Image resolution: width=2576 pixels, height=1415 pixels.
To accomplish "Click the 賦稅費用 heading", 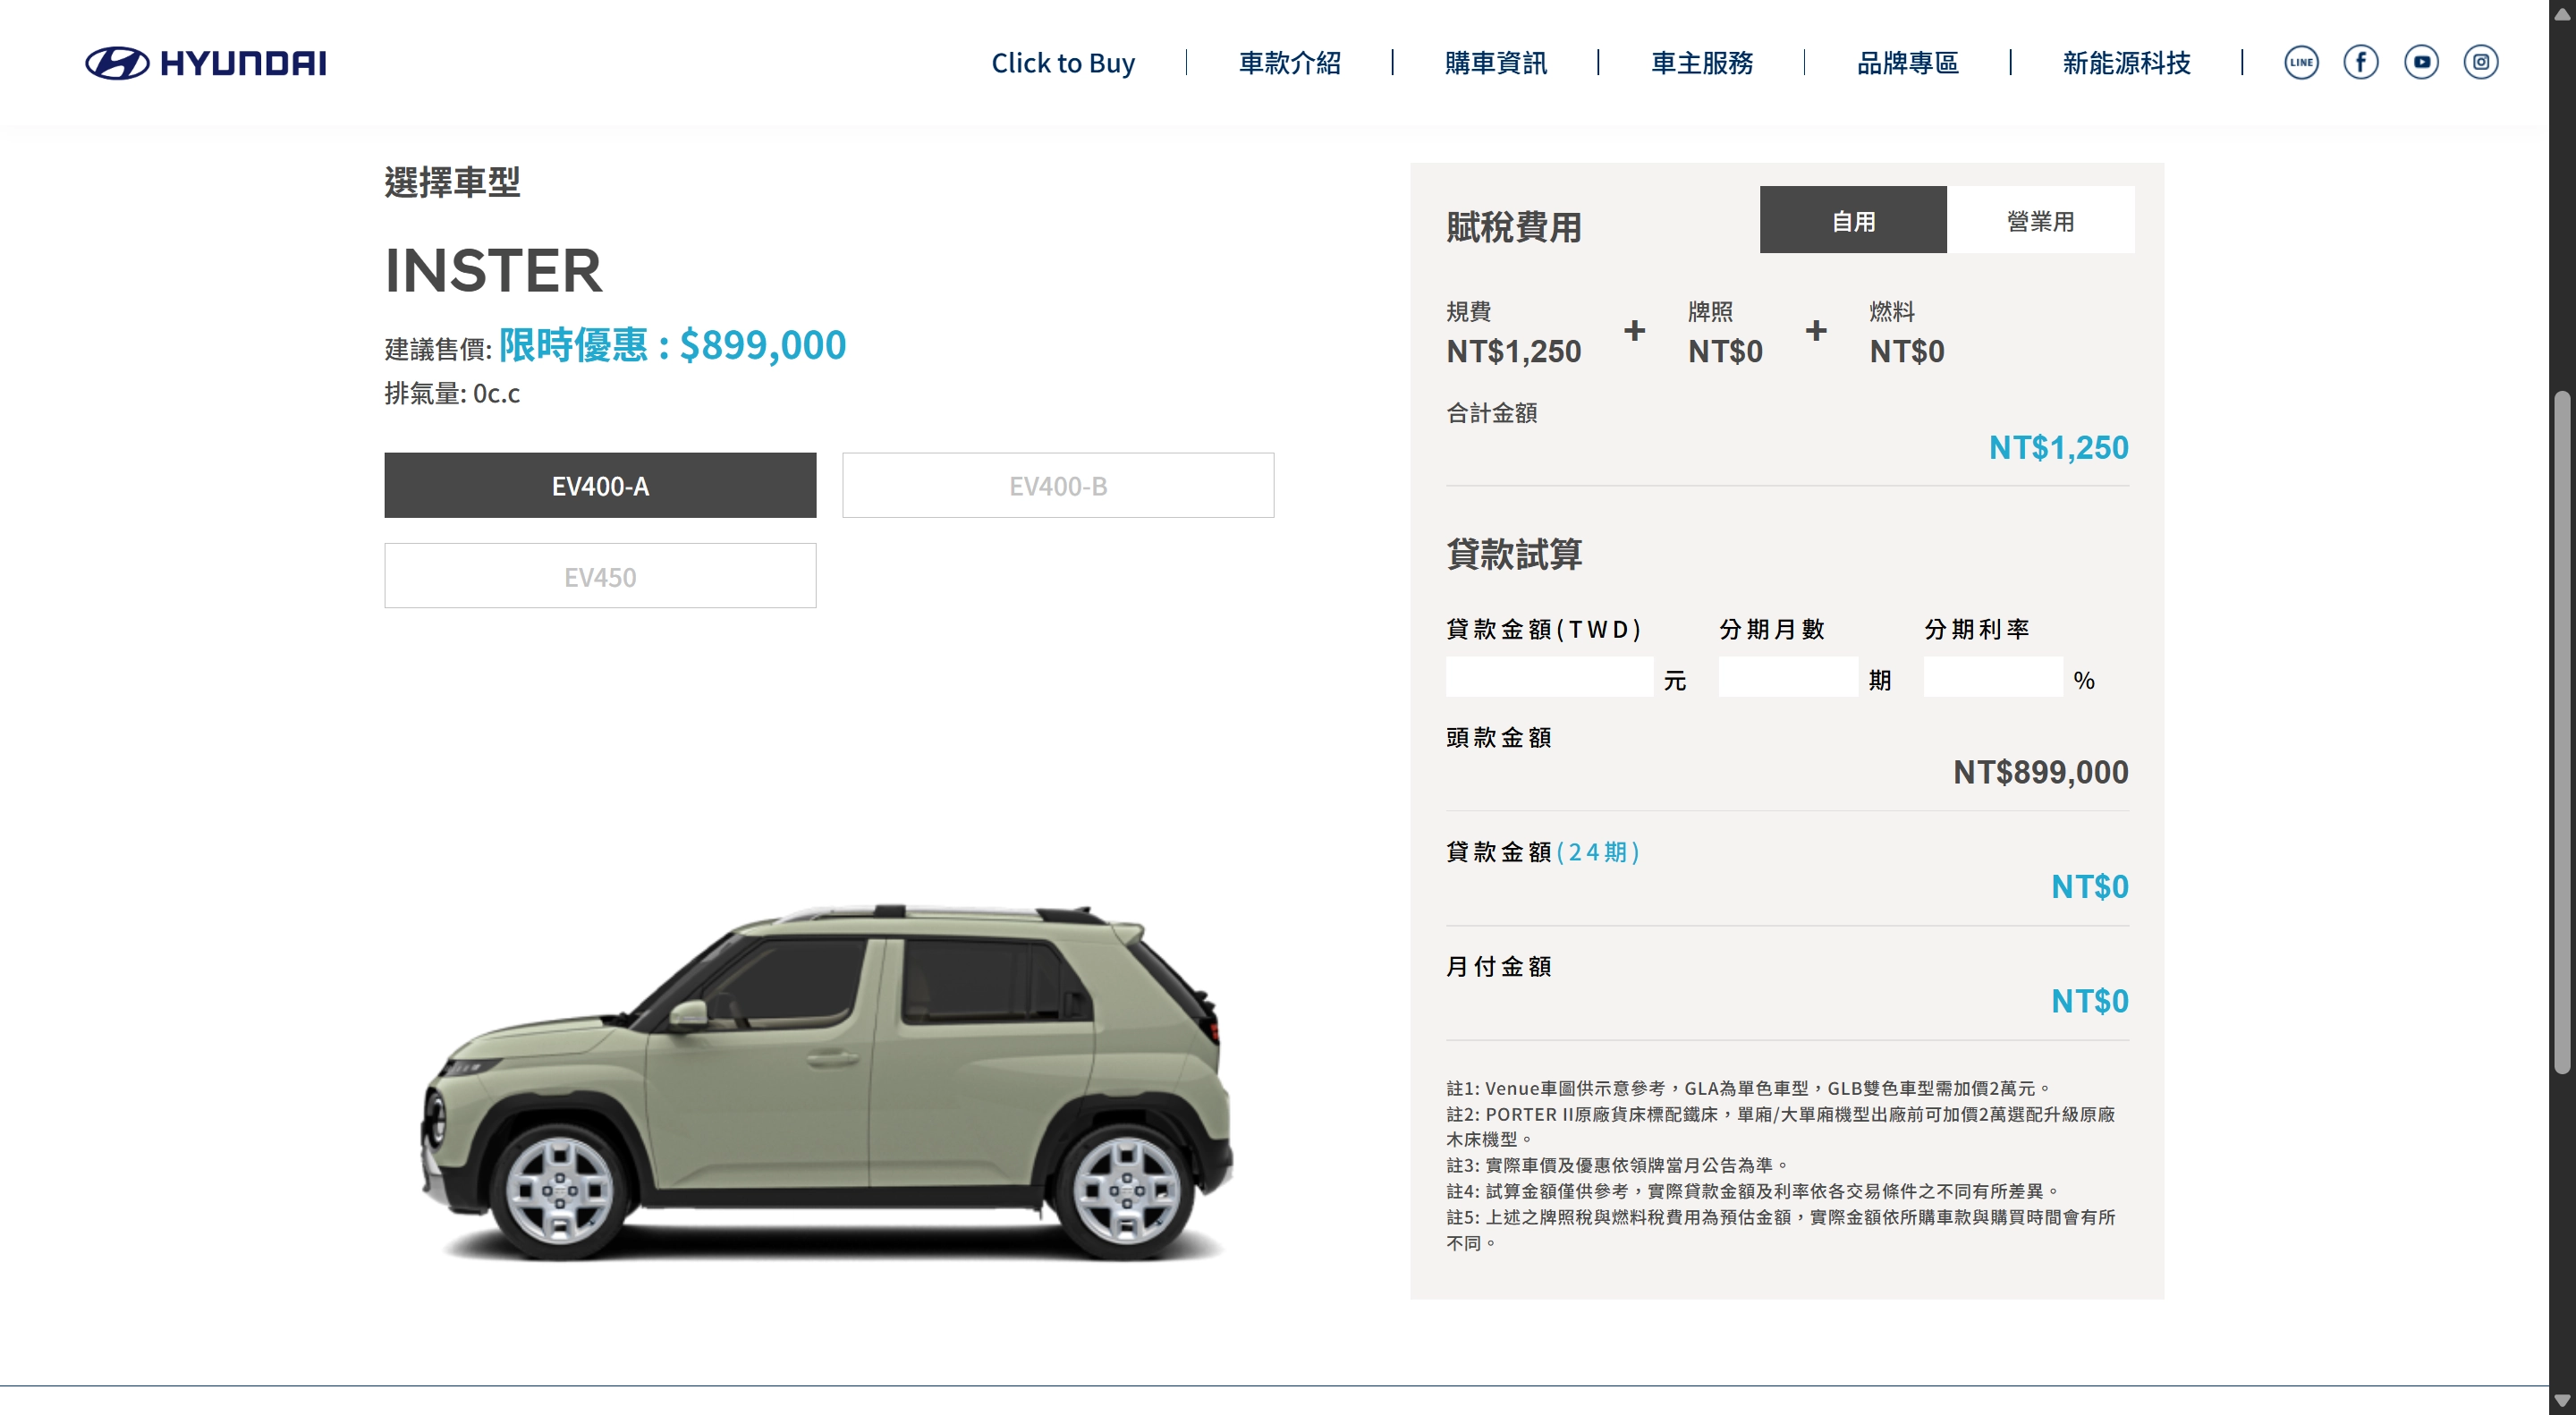I will [x=1514, y=227].
